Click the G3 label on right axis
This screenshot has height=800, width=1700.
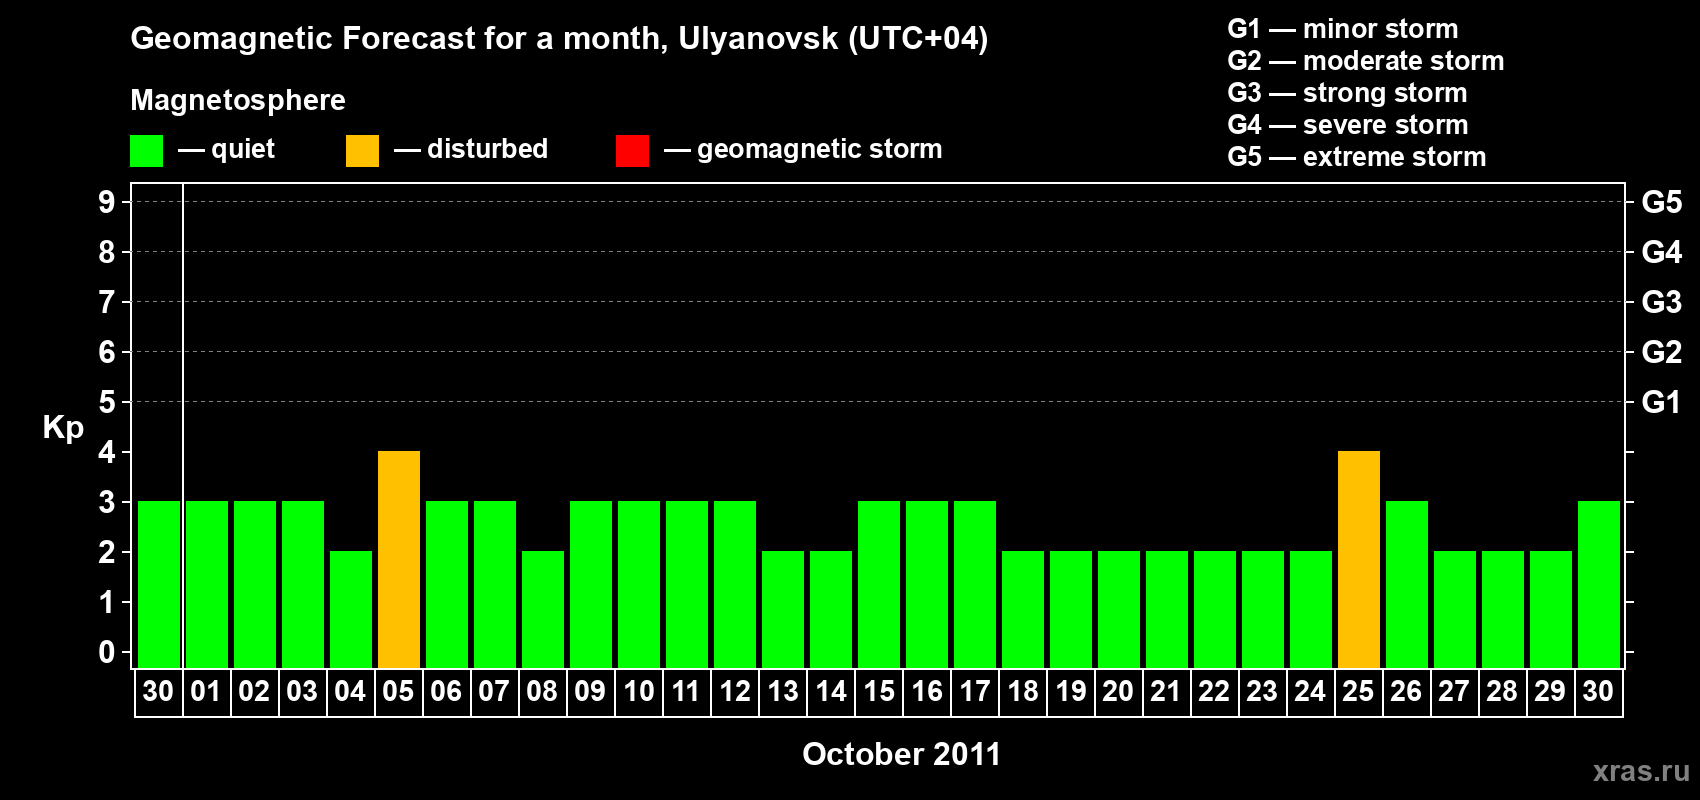click(1662, 302)
